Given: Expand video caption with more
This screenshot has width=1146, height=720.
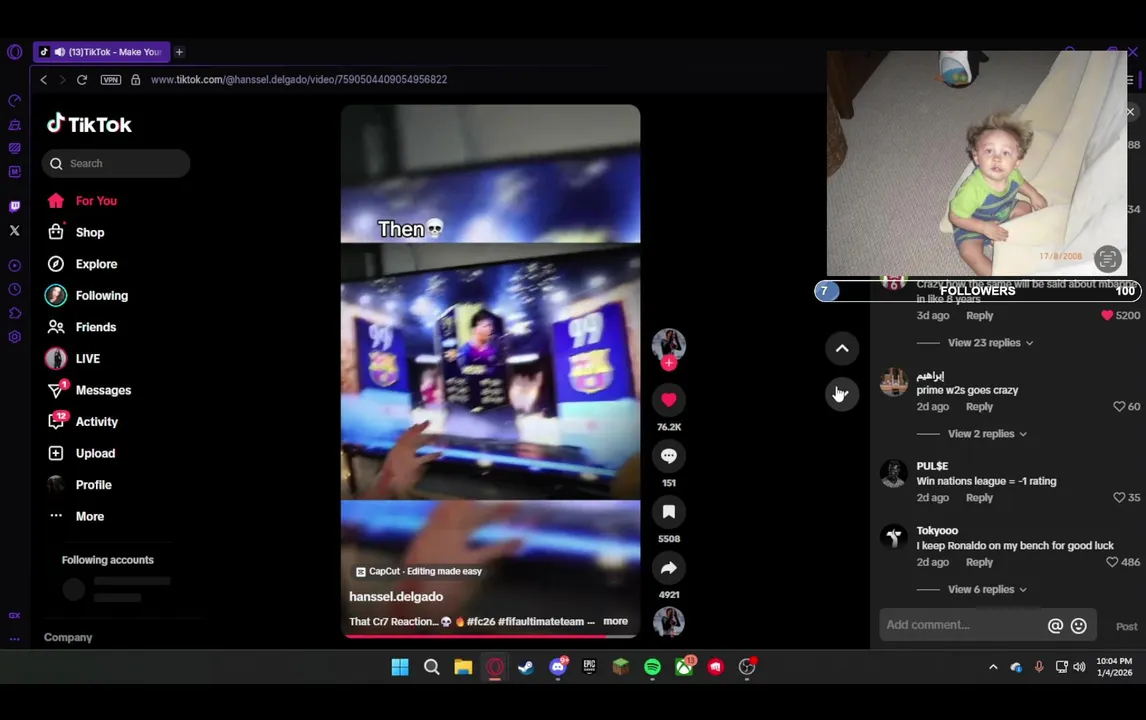Looking at the screenshot, I should (x=615, y=621).
